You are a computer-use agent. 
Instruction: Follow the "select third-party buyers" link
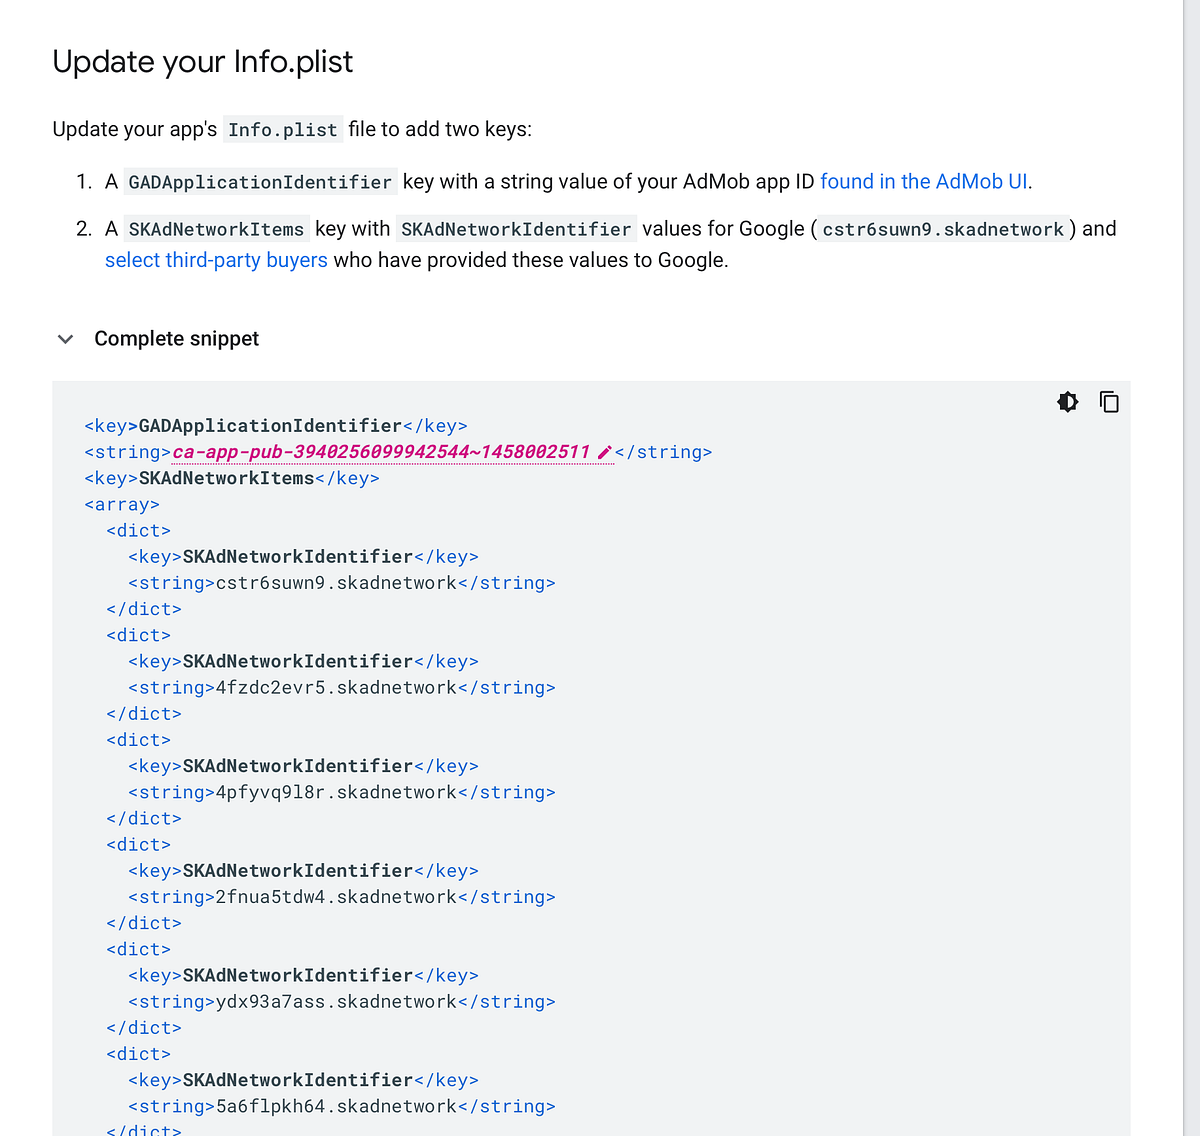(x=216, y=260)
